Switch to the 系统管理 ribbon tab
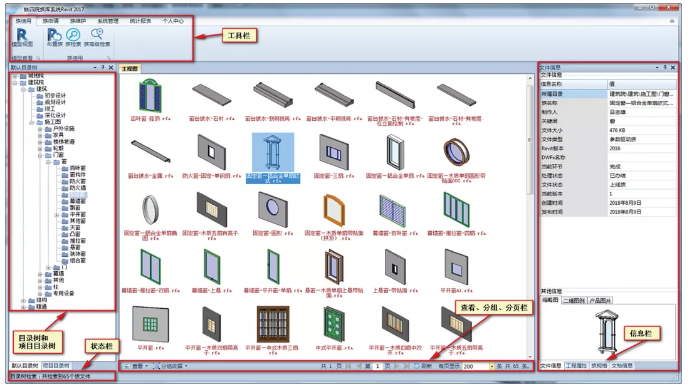This screenshot has width=693, height=390. [x=108, y=21]
